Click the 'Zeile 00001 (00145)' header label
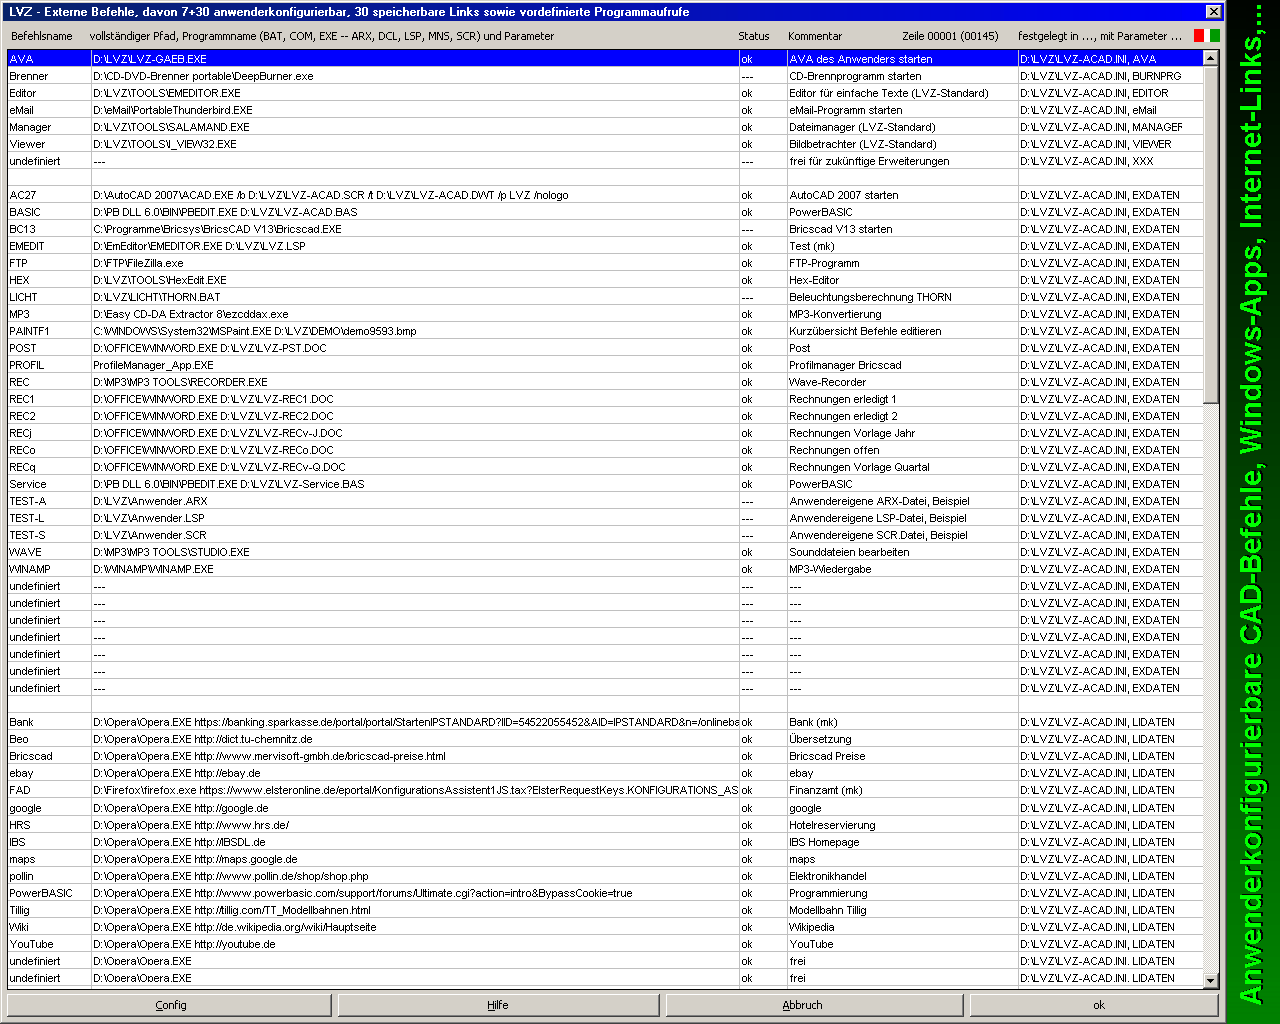Viewport: 1280px width, 1024px height. (x=950, y=36)
